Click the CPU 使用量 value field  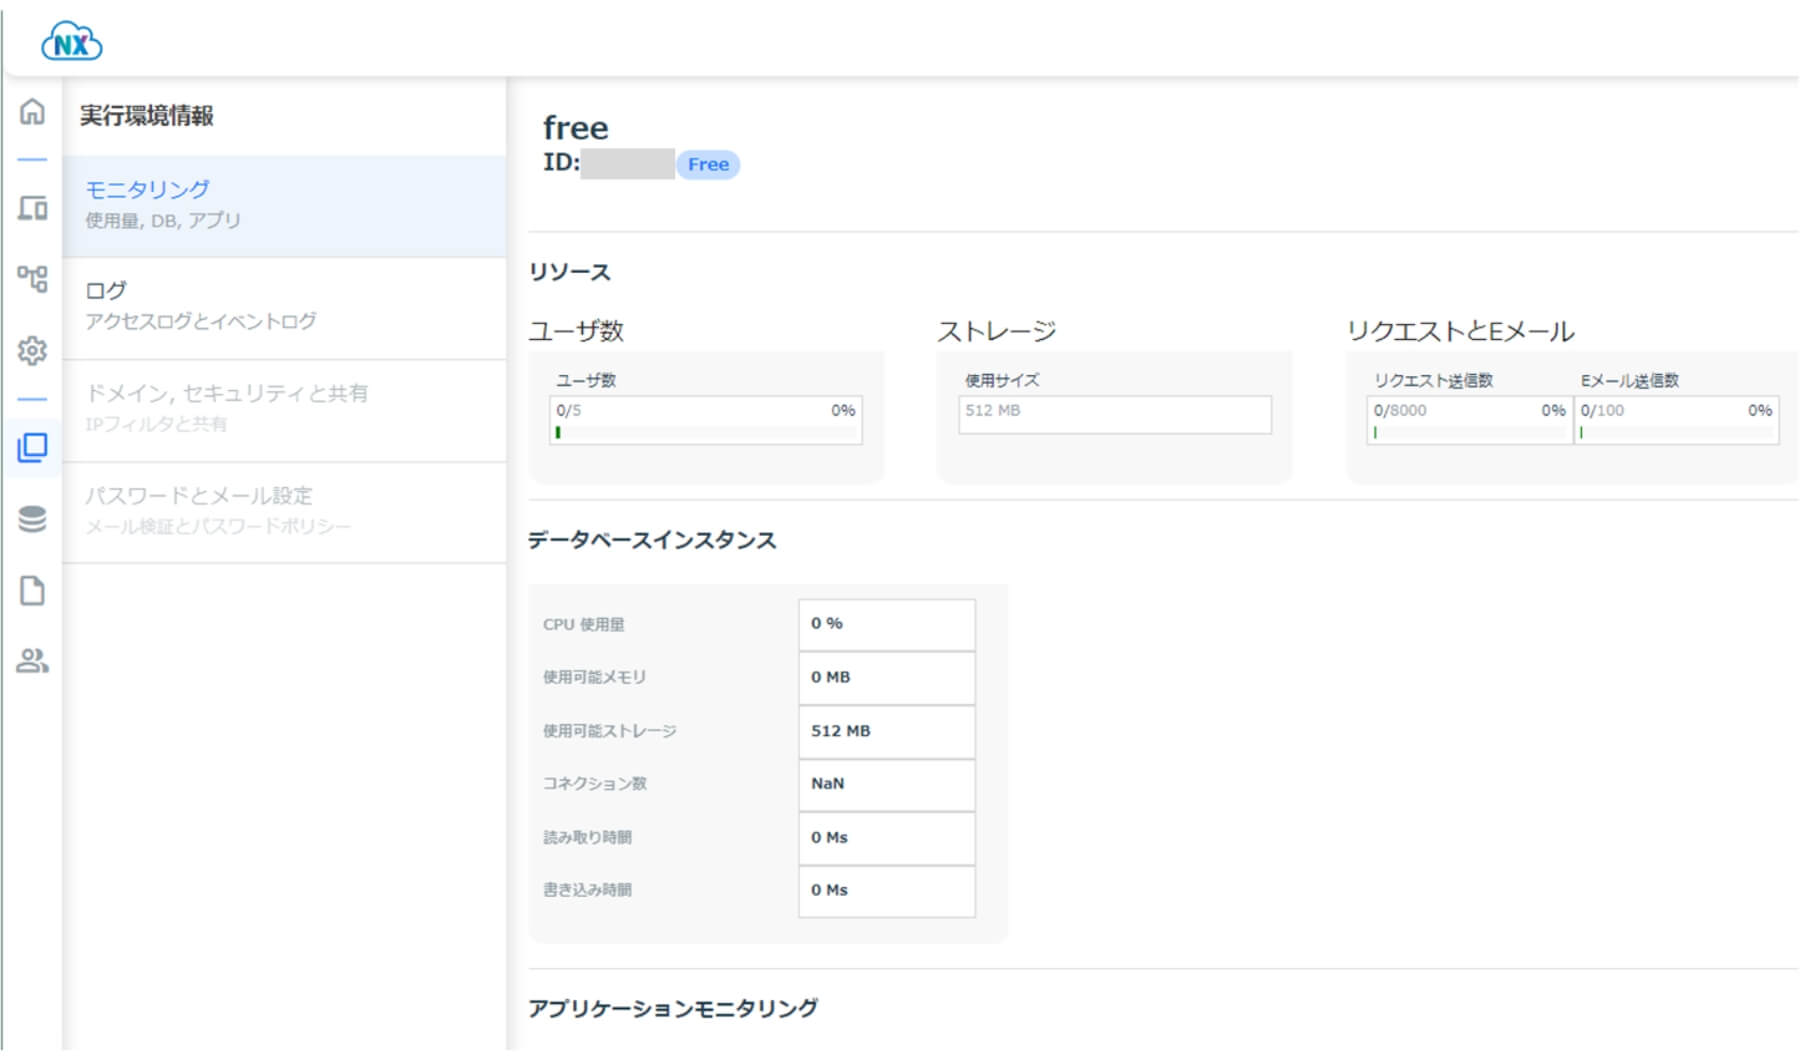coord(886,624)
